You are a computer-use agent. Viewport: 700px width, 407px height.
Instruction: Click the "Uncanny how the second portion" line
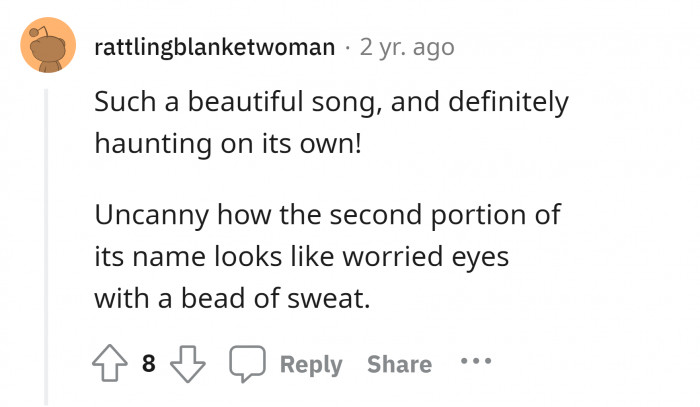[328, 214]
